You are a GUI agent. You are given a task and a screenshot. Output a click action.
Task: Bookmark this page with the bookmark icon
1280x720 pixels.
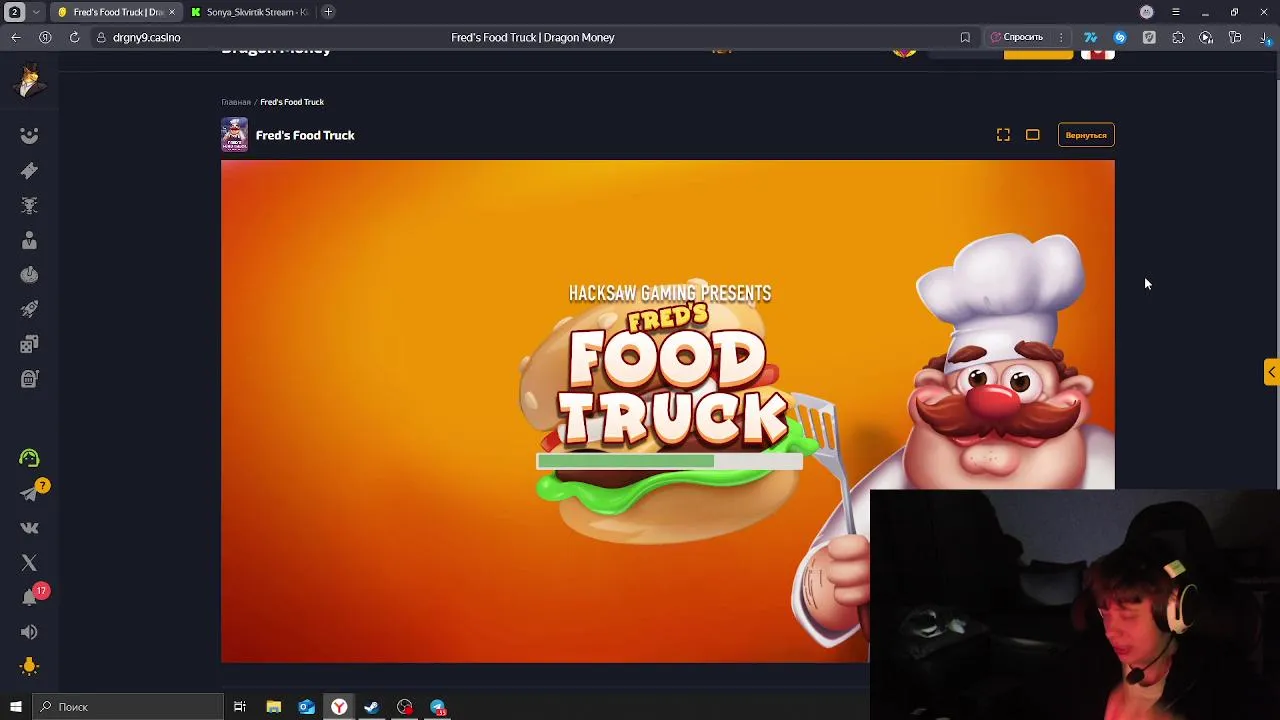tap(965, 37)
